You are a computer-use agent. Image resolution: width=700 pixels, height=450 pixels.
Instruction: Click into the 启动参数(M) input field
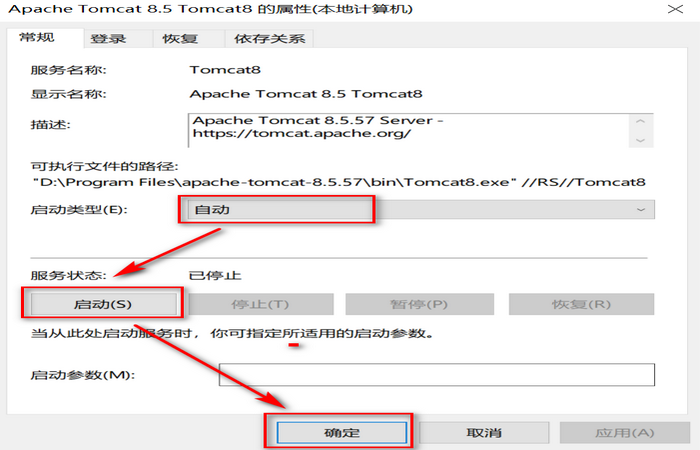tap(437, 375)
